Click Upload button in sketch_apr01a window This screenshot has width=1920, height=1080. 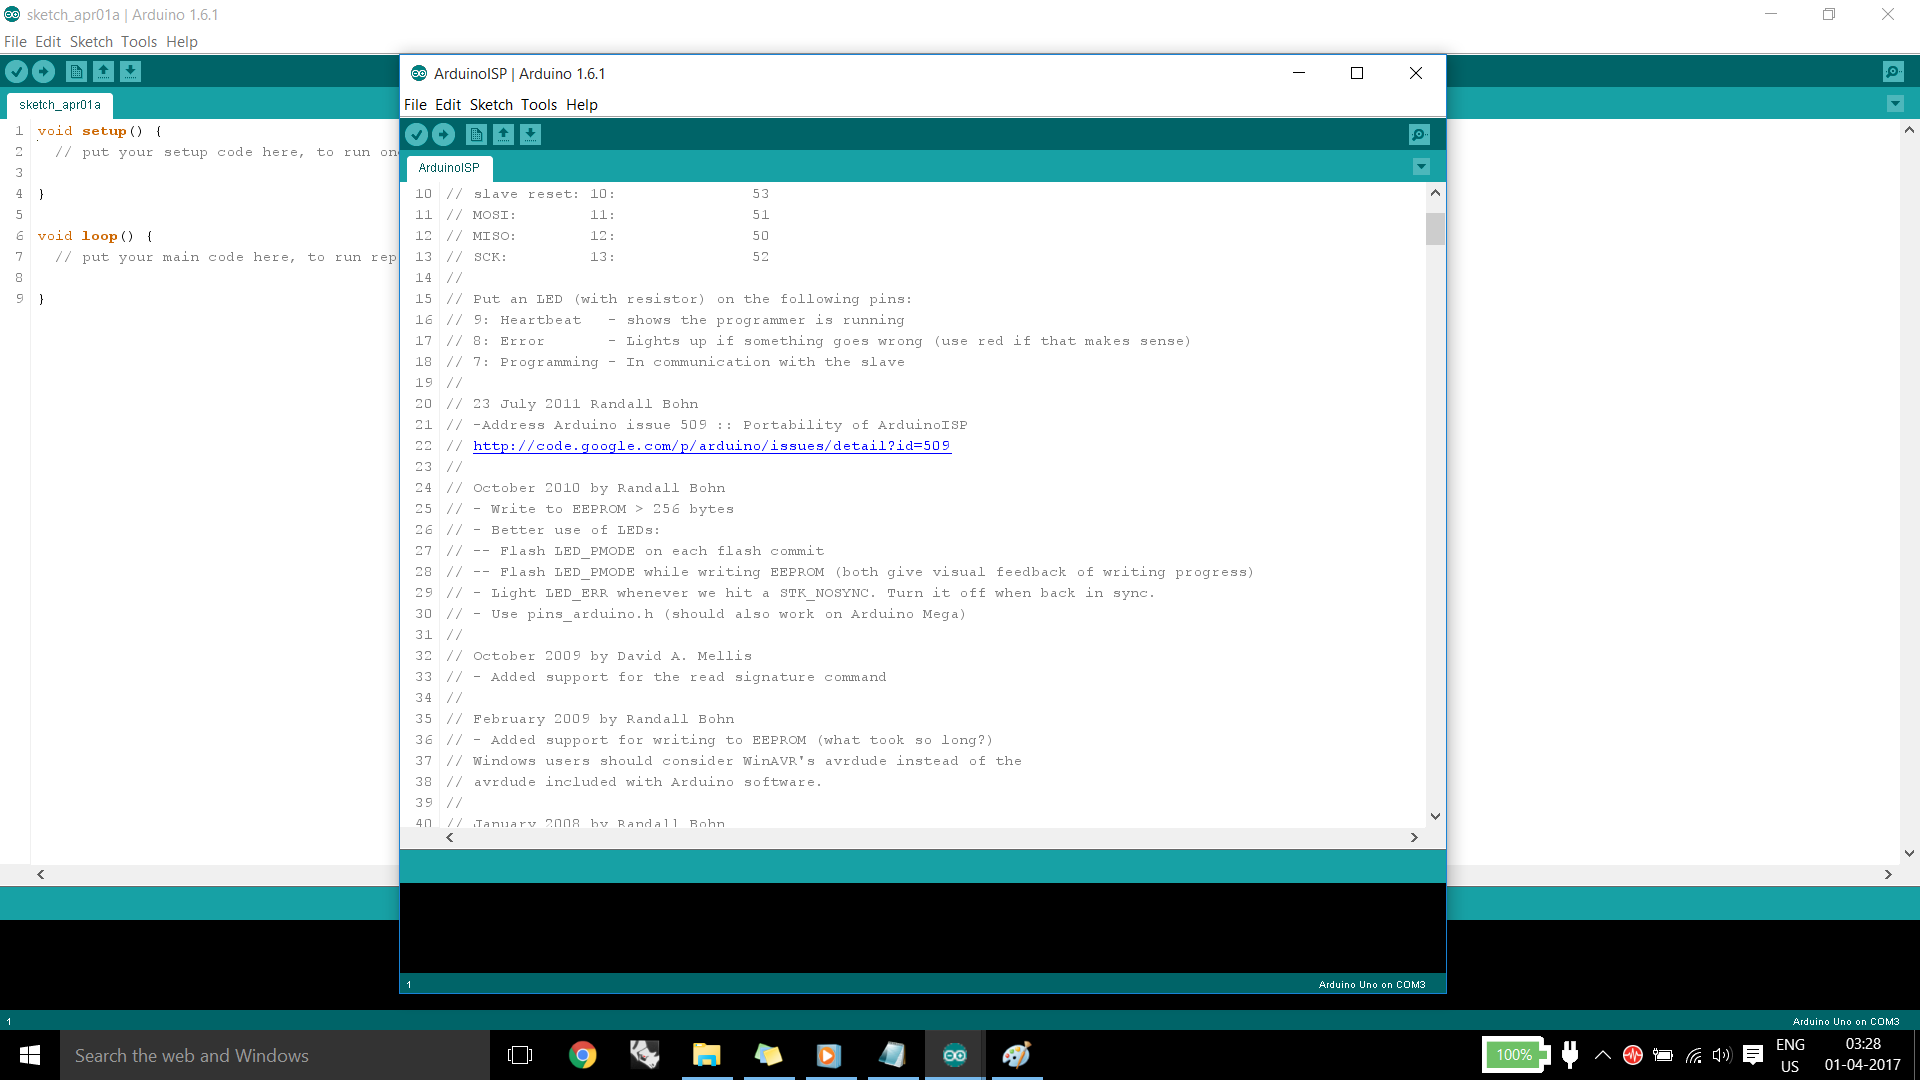tap(43, 72)
